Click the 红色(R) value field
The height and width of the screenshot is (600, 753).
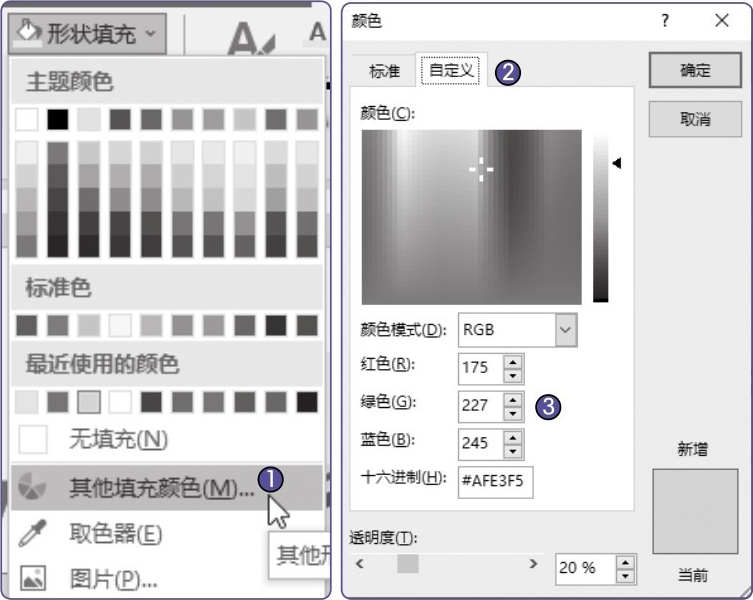(x=481, y=368)
